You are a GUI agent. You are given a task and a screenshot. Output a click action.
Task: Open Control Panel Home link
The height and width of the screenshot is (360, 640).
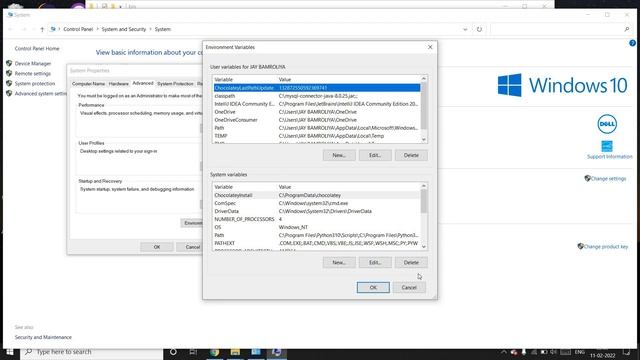click(37, 49)
